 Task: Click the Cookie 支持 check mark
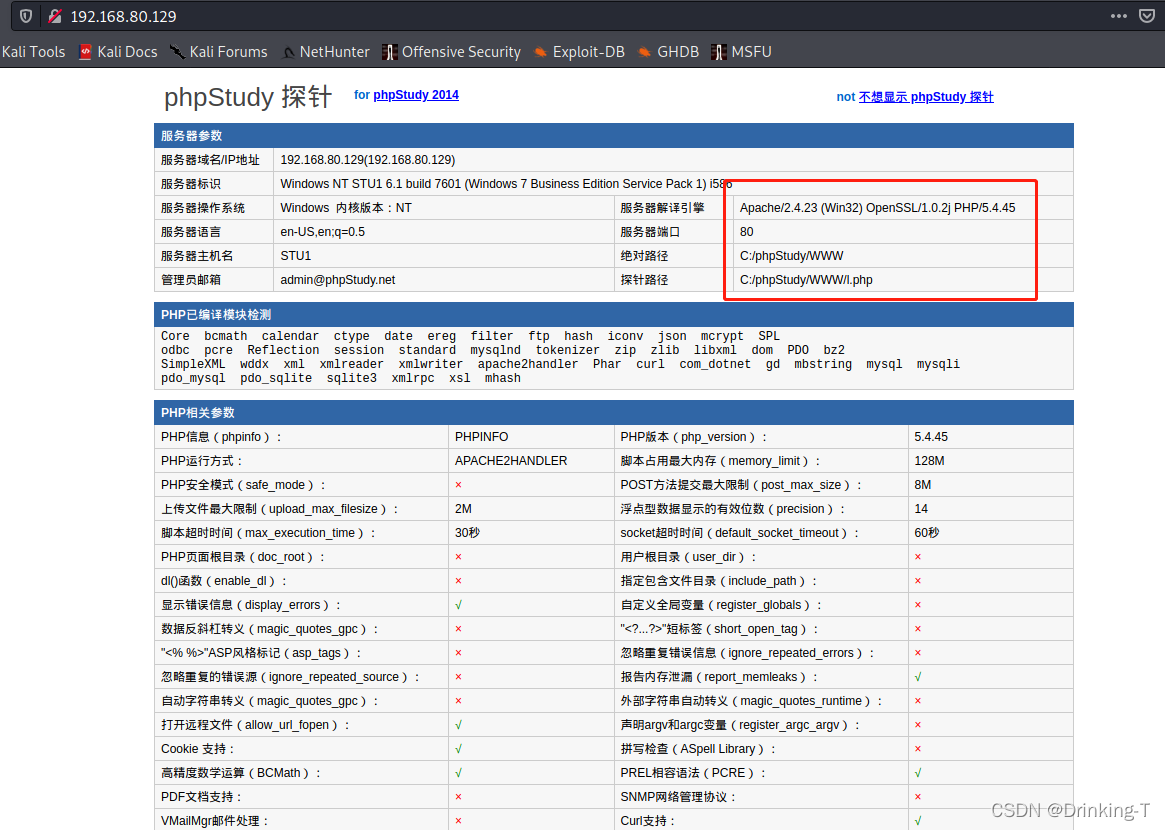click(458, 749)
